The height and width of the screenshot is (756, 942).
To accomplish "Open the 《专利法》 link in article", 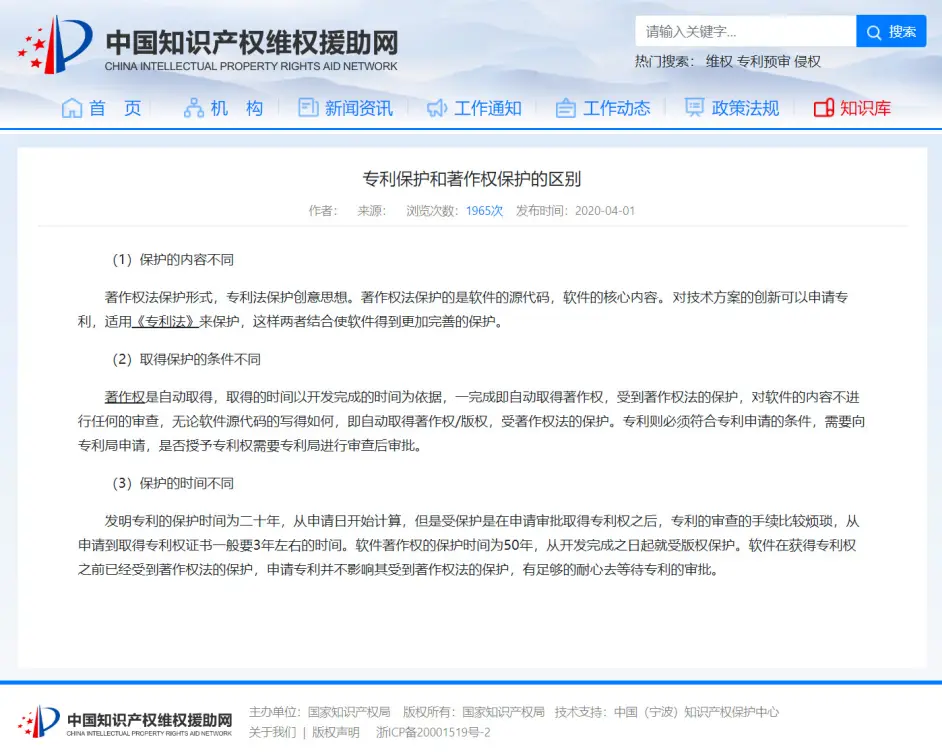I will pyautogui.click(x=165, y=322).
